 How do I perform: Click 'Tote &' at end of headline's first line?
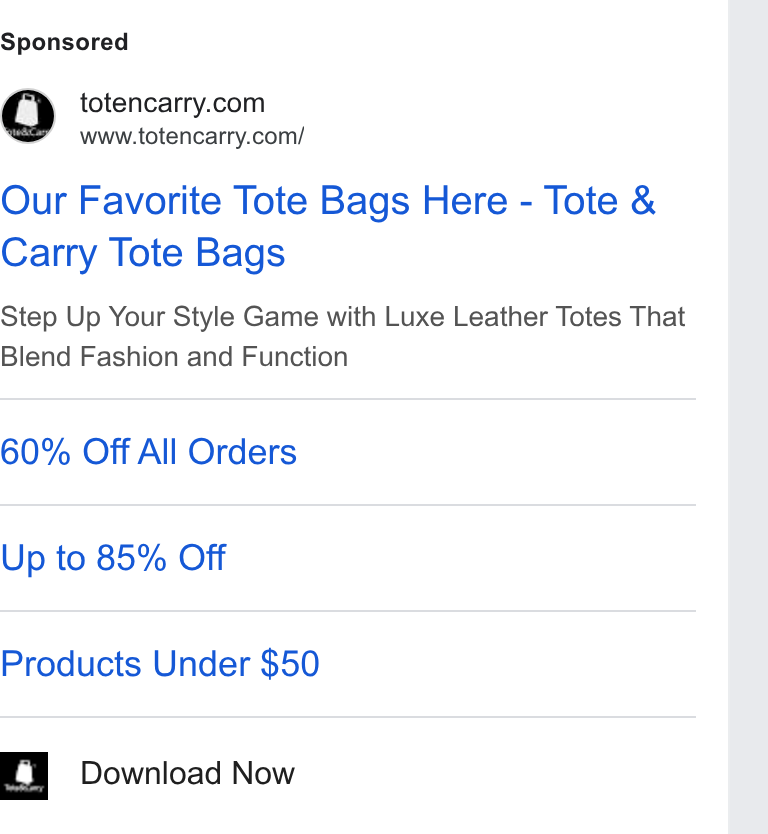click(599, 201)
